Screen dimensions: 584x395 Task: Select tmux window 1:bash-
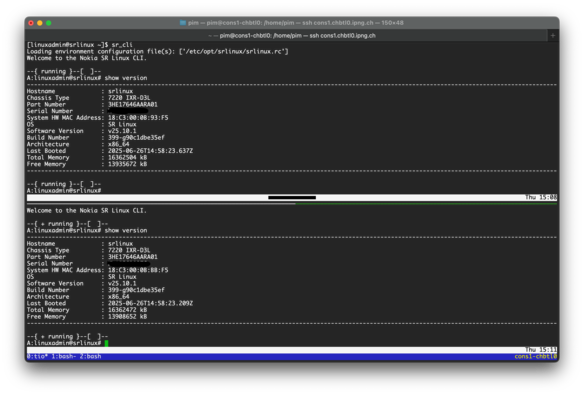pyautogui.click(x=64, y=356)
